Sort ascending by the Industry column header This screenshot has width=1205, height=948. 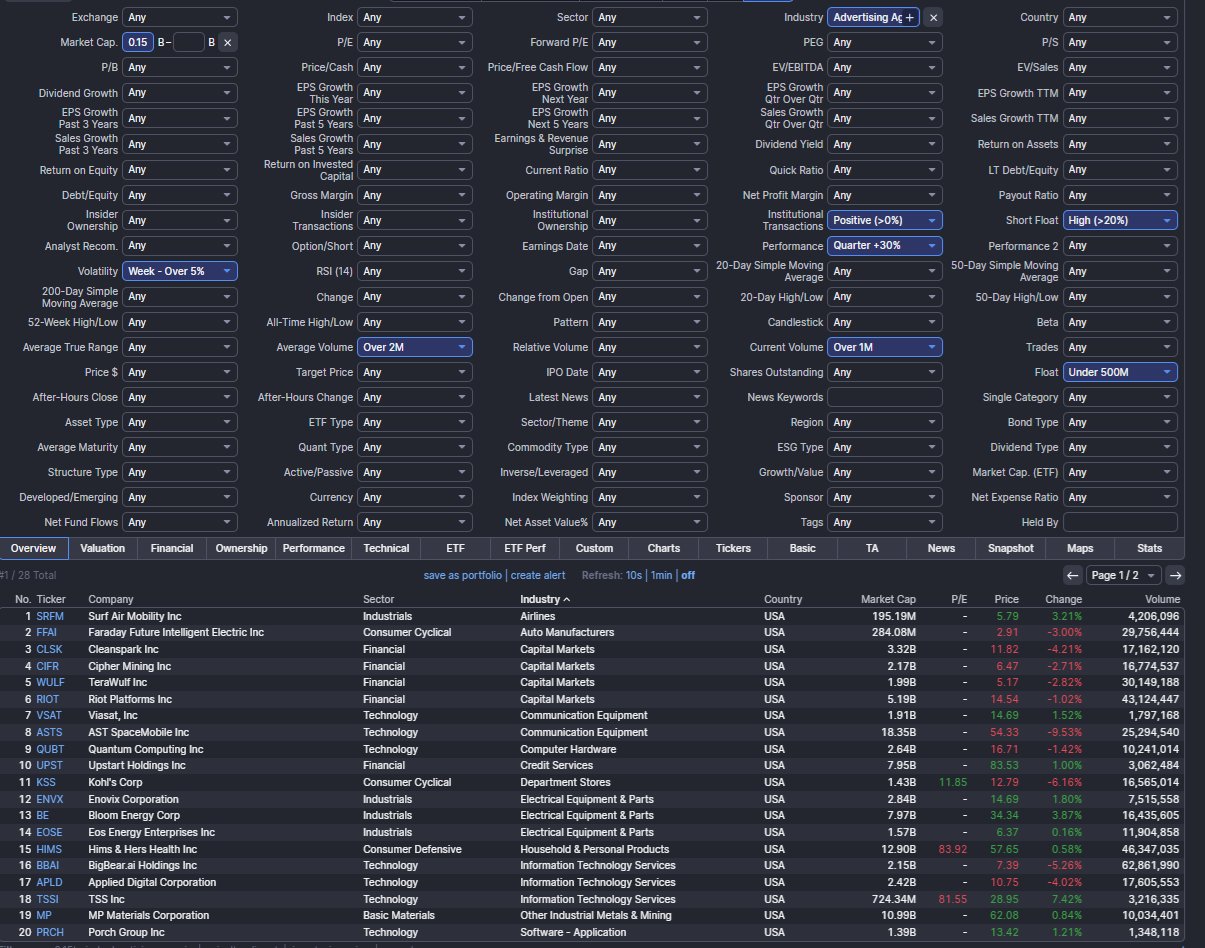[545, 599]
